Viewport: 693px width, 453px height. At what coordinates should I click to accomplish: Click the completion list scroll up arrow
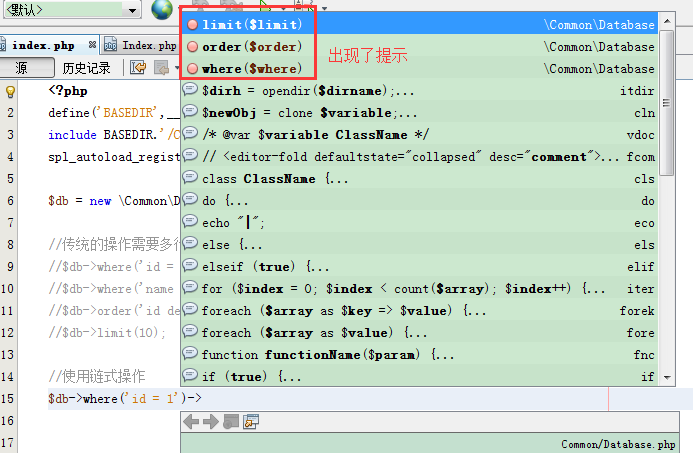(x=666, y=21)
